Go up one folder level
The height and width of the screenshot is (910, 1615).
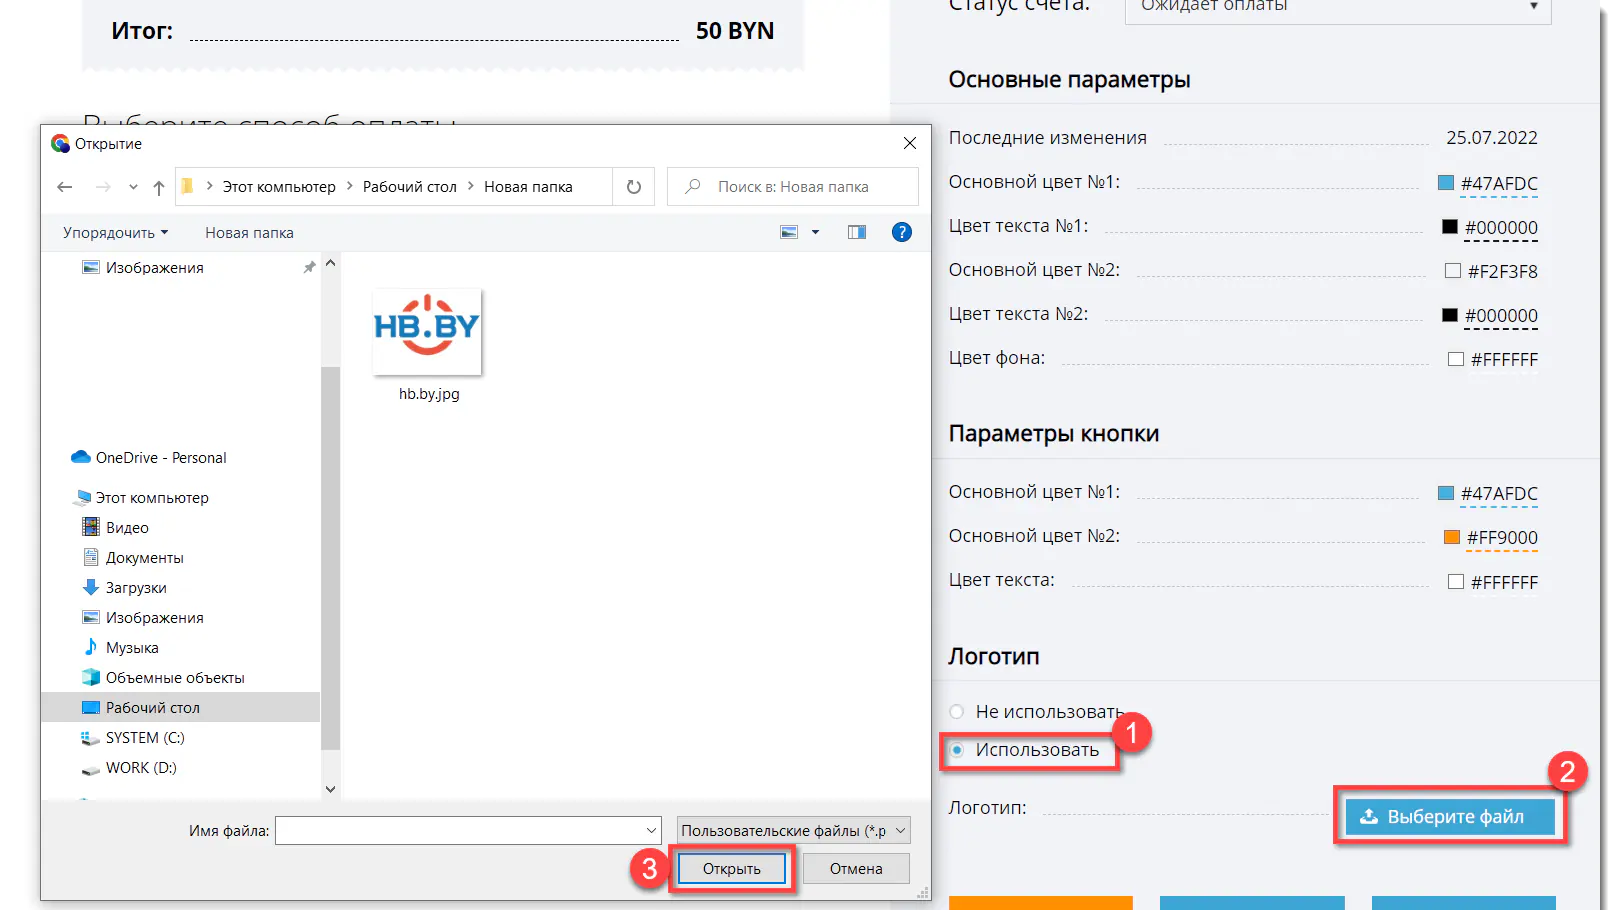click(x=158, y=187)
